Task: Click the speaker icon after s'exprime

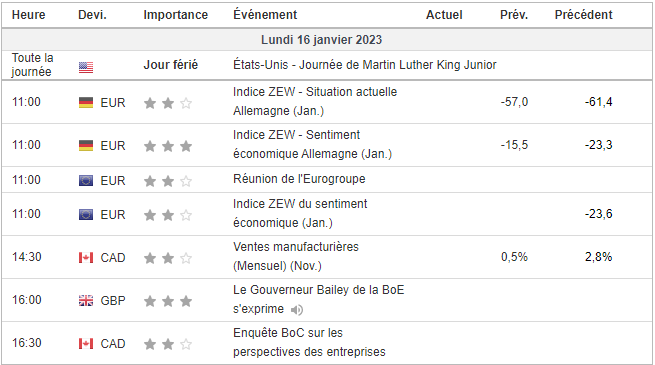Action: [x=297, y=310]
